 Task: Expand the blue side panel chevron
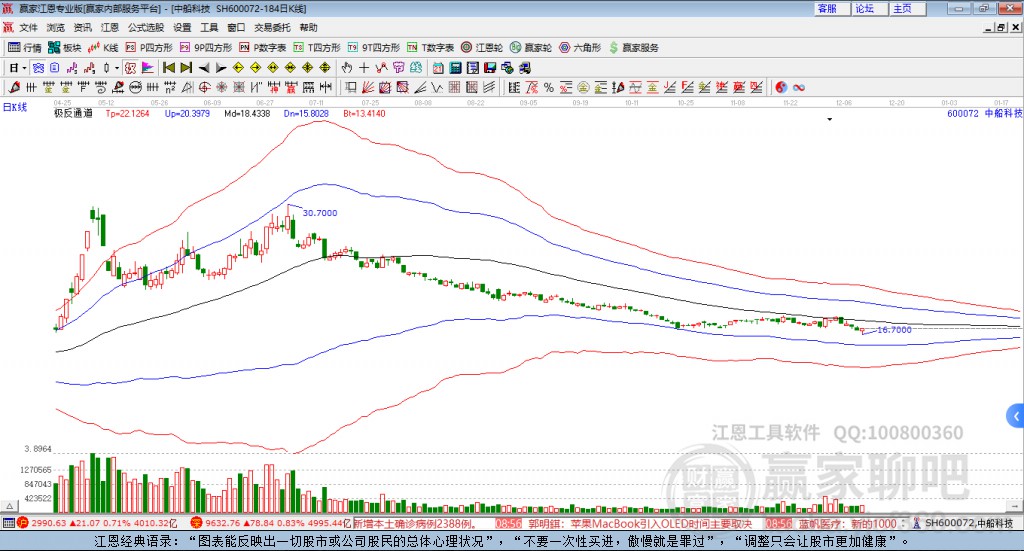tap(1016, 416)
